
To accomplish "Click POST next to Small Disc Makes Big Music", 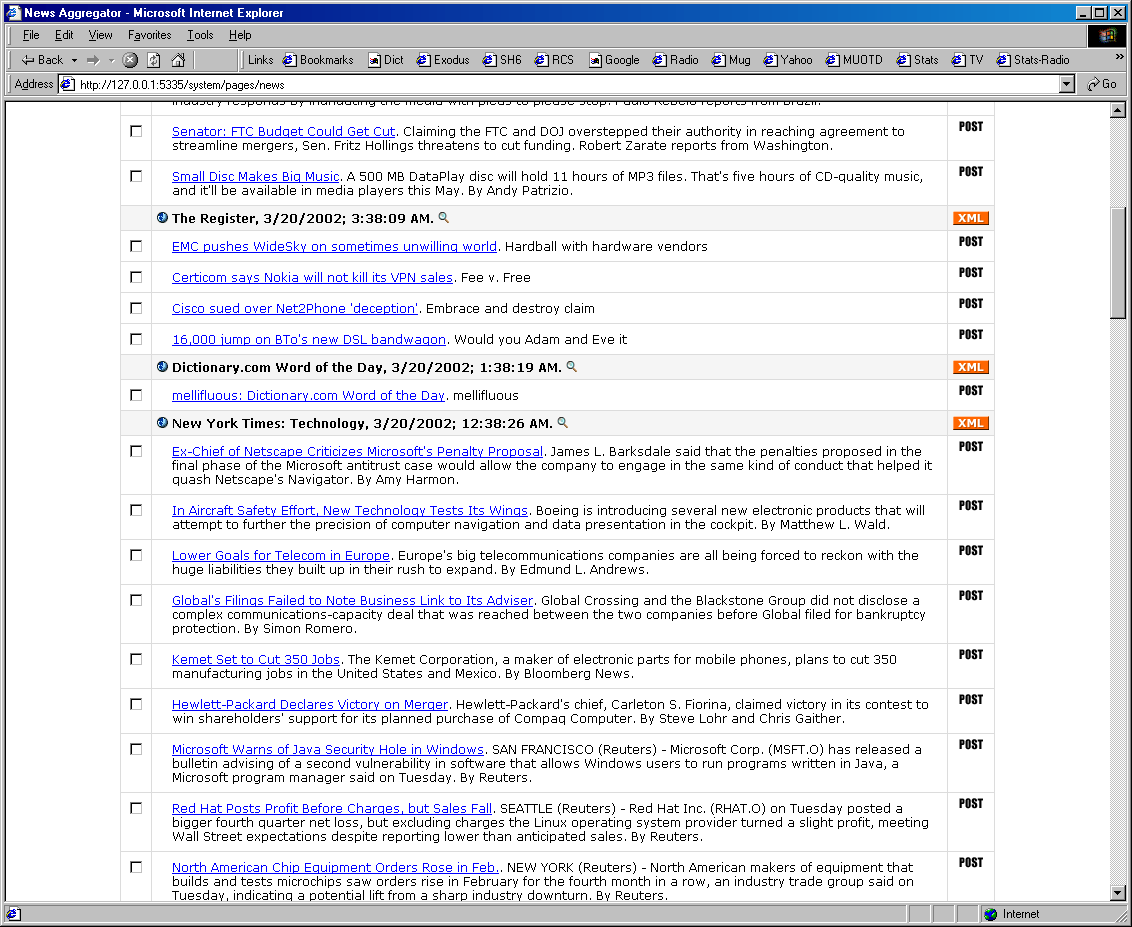I will [x=970, y=171].
